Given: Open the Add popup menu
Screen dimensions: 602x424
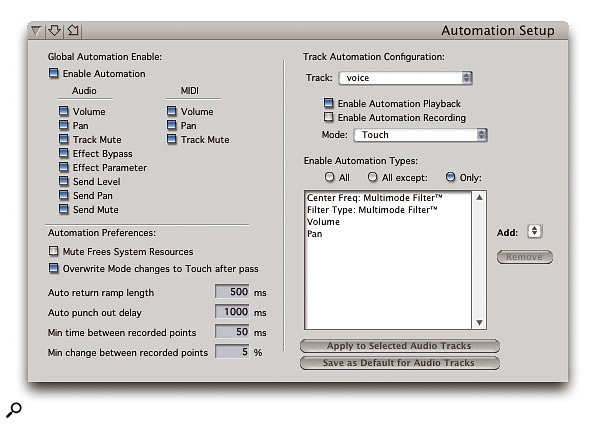Looking at the screenshot, I should tap(534, 232).
